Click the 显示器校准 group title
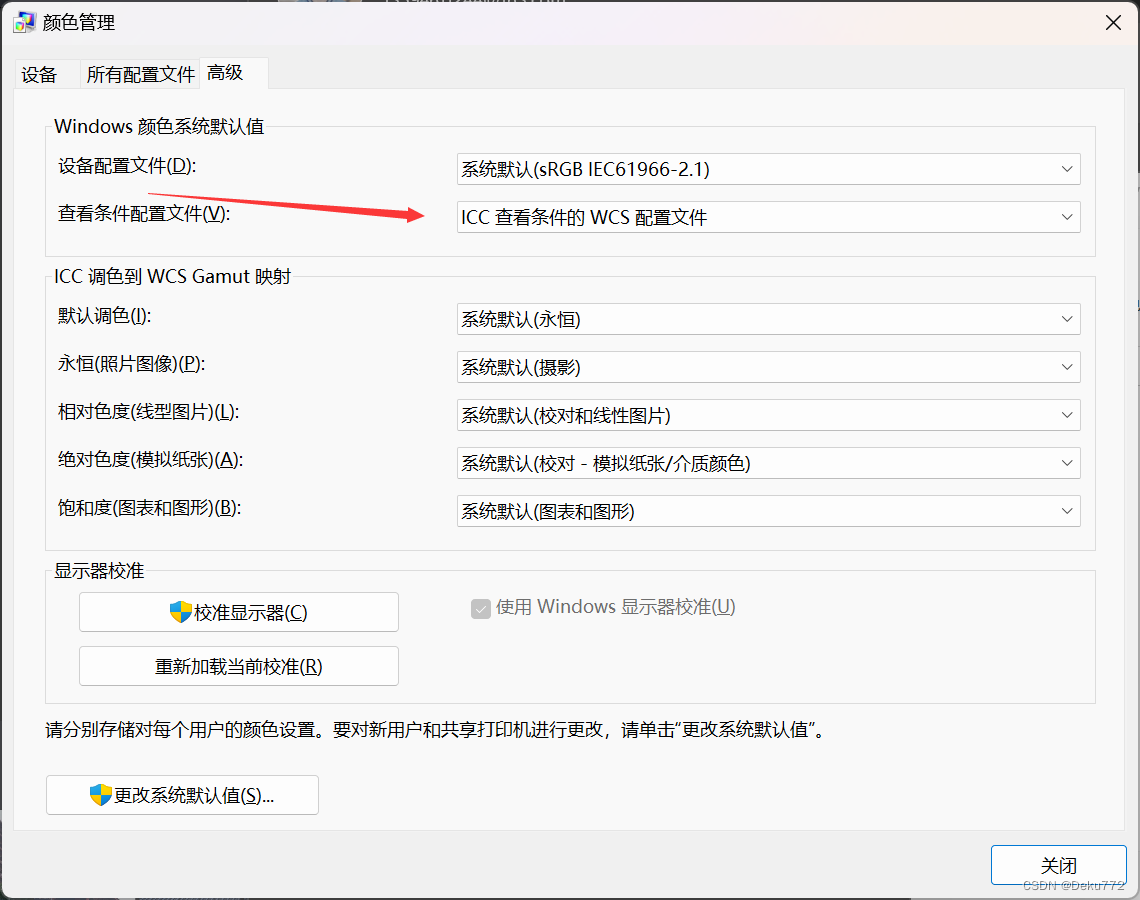Image resolution: width=1140 pixels, height=900 pixels. [99, 571]
